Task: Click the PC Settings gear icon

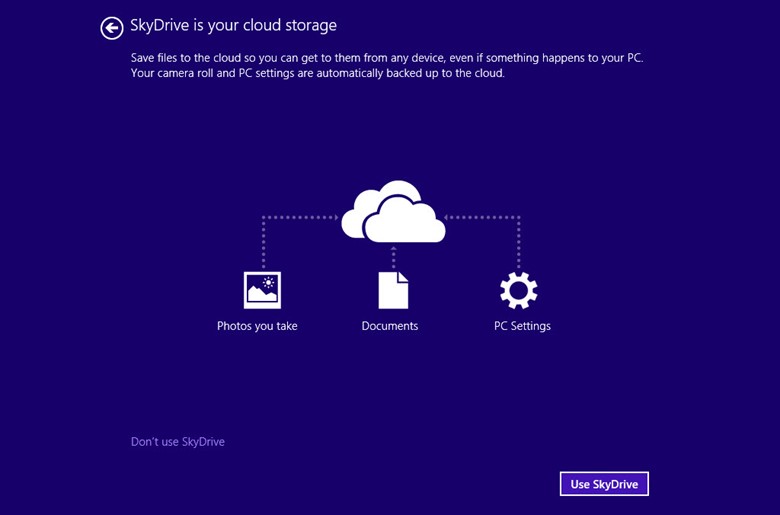Action: [x=518, y=290]
